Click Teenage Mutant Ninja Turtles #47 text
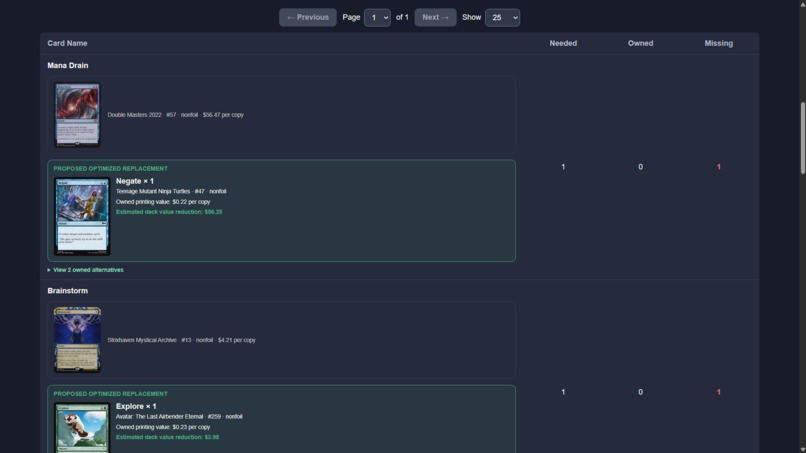The width and height of the screenshot is (806, 453). point(171,191)
